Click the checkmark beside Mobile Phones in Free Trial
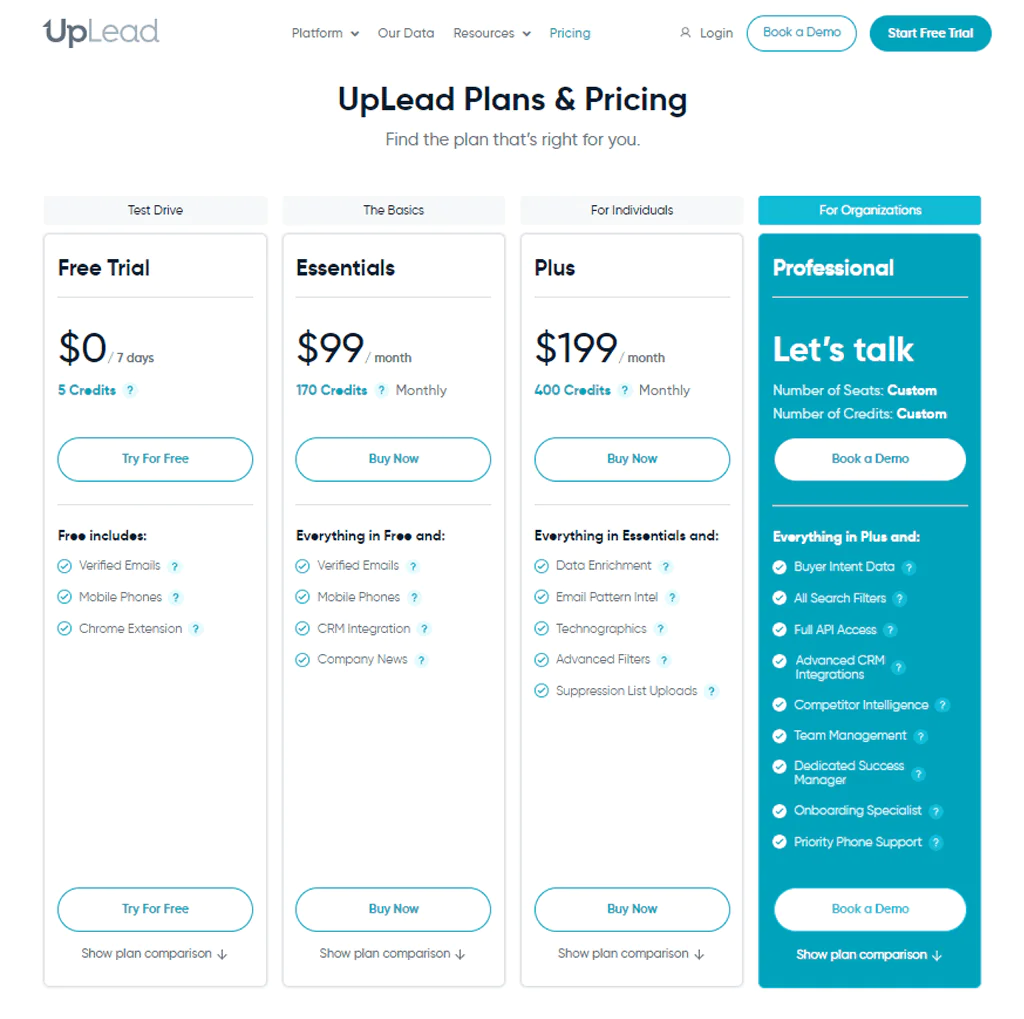The height and width of the screenshot is (1019, 1024). 63,597
